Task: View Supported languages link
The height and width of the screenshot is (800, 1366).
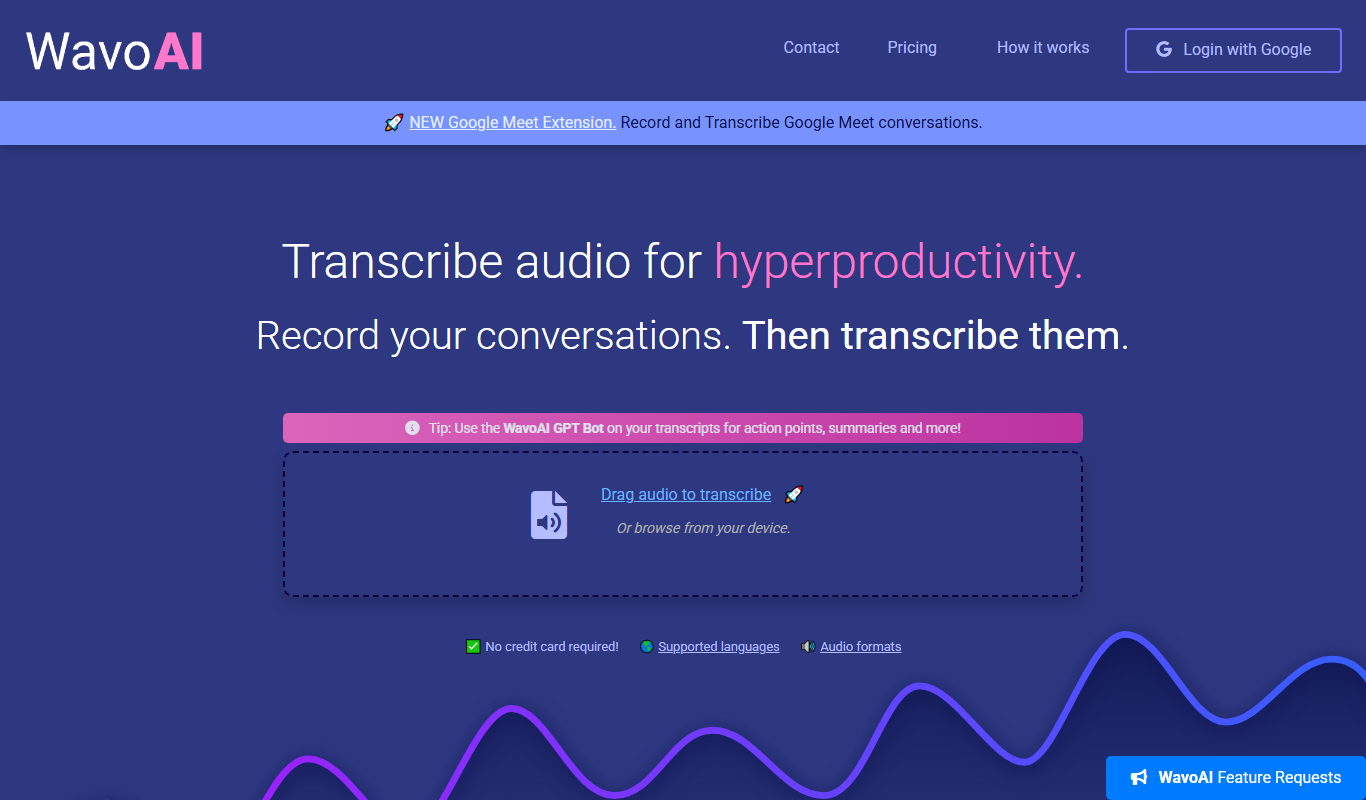Action: tap(719, 647)
